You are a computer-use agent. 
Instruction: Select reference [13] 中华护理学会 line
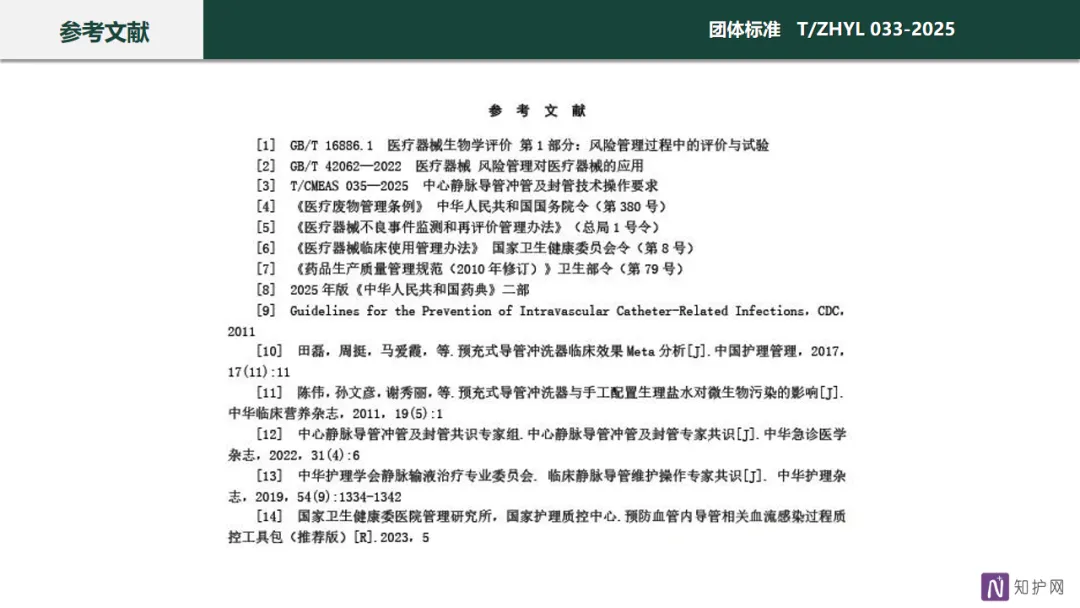pyautogui.click(x=551, y=476)
